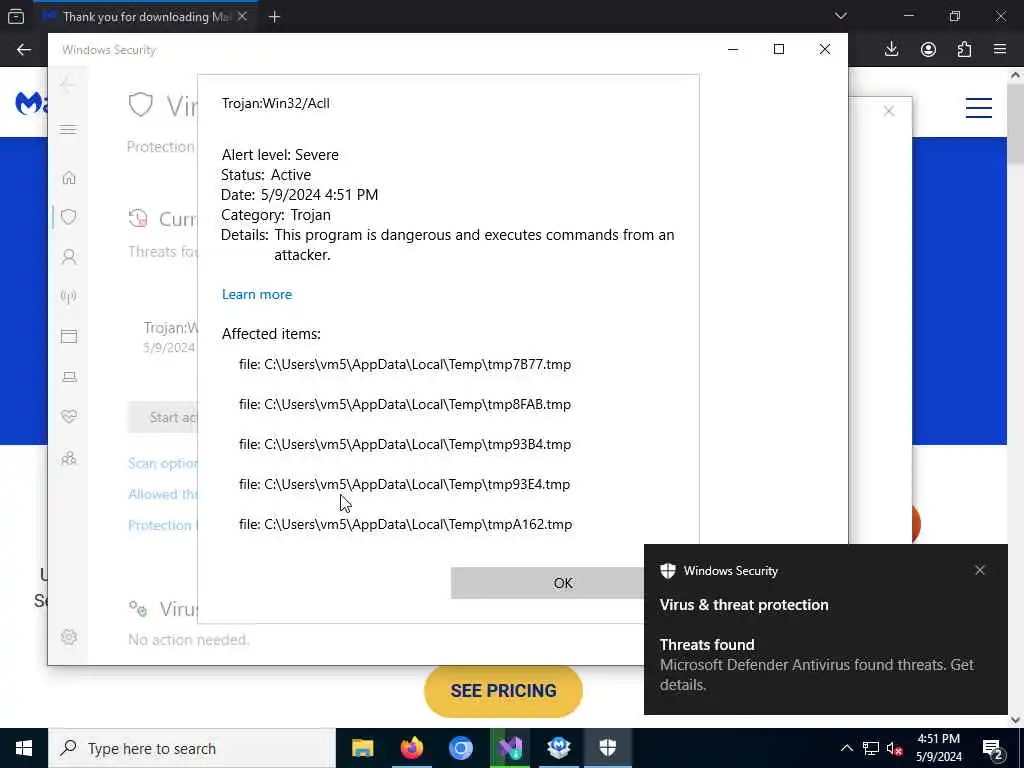Dismiss the Windows Security notification
Image resolution: width=1024 pixels, height=768 pixels.
[980, 570]
